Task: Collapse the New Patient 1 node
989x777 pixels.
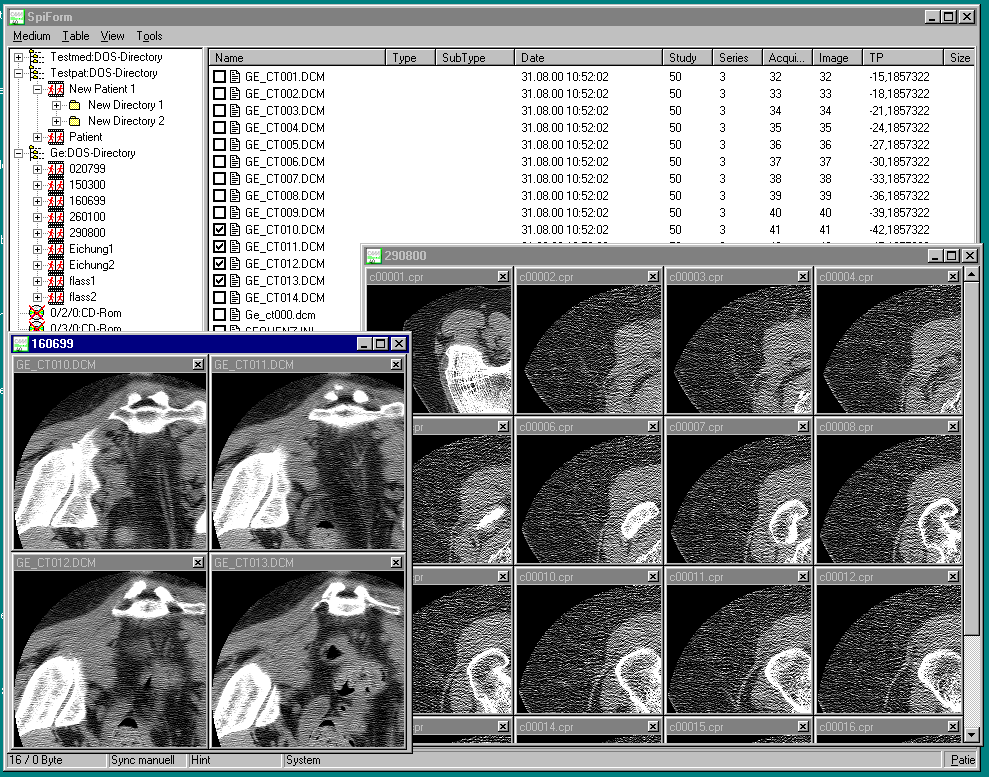Action: (37, 90)
